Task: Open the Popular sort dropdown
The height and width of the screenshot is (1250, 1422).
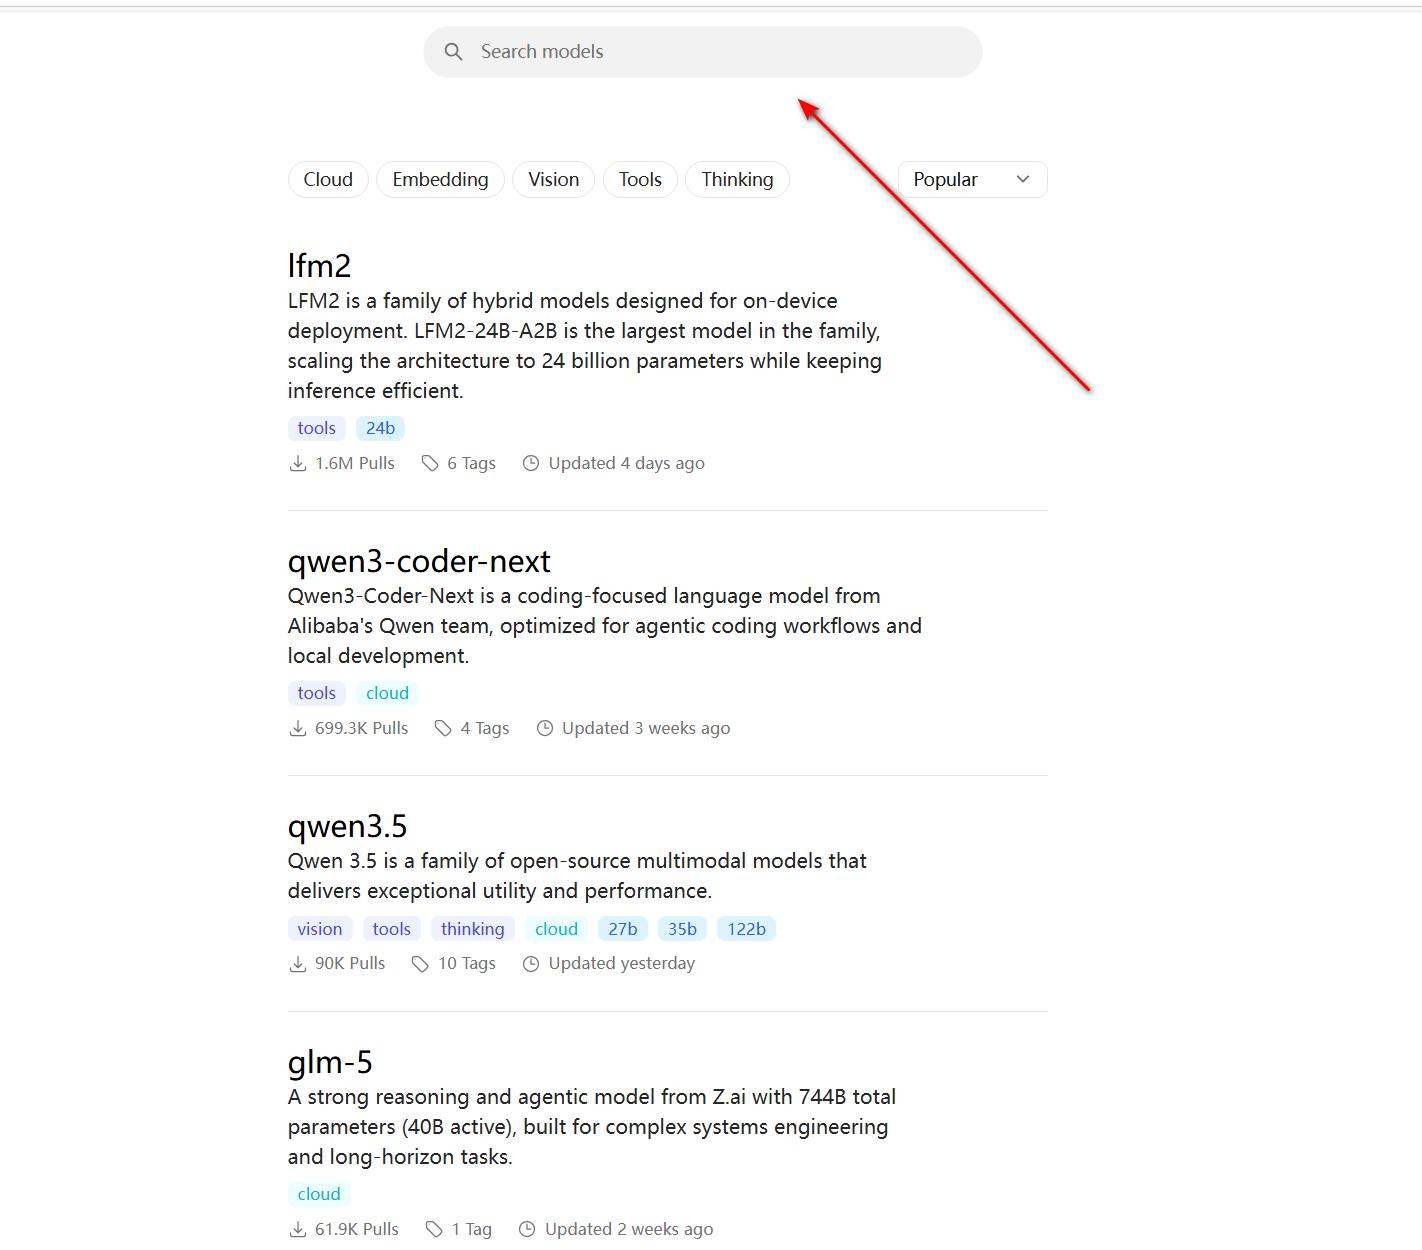Action: (971, 180)
